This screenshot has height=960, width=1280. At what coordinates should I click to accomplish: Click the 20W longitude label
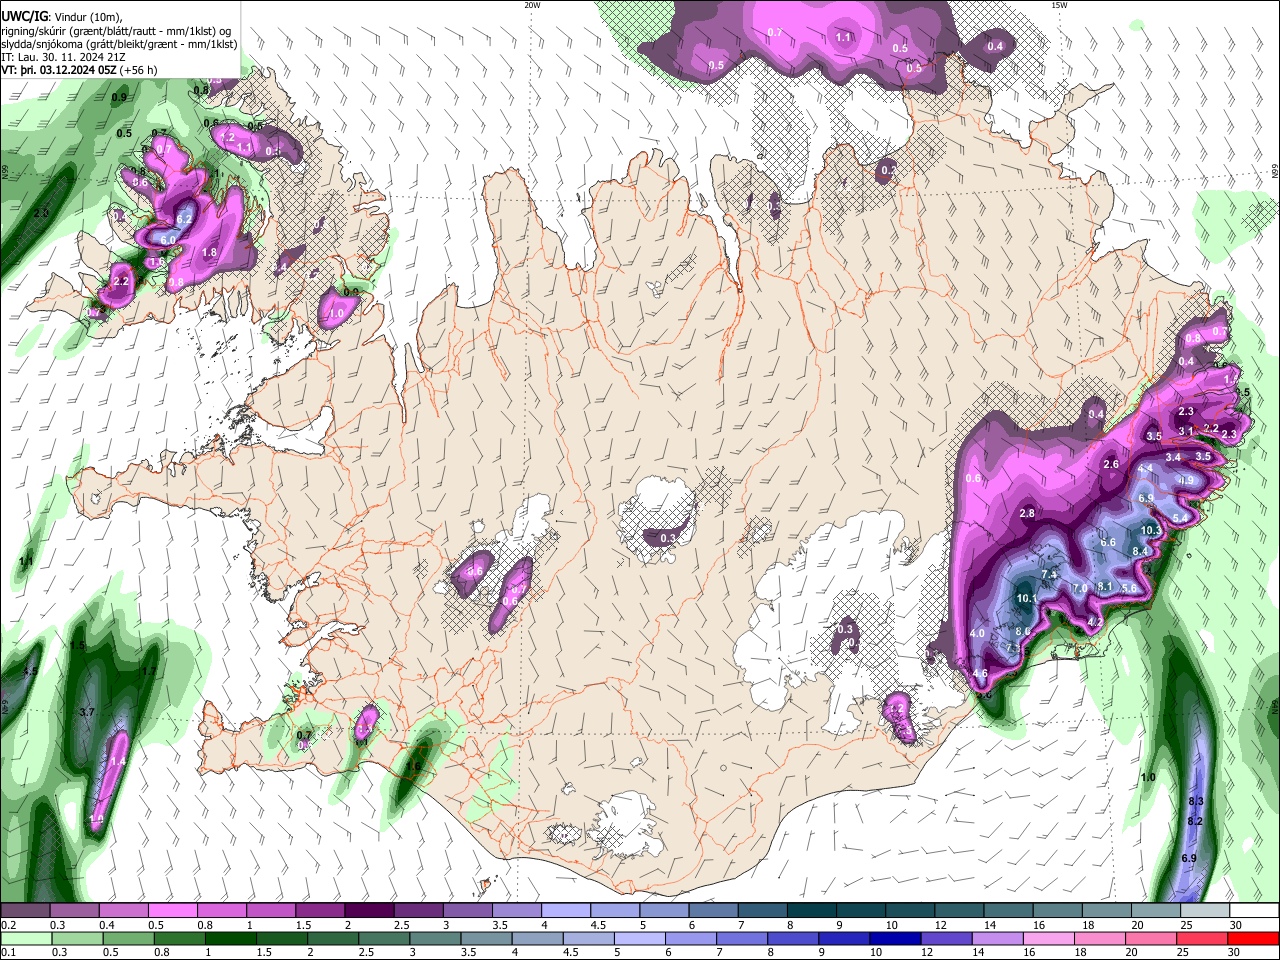tap(532, 5)
